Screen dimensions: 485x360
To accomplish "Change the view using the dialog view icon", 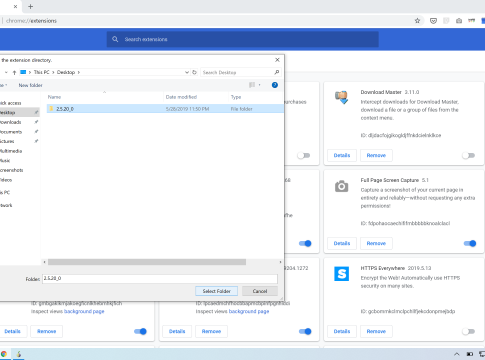I will 252,85.
